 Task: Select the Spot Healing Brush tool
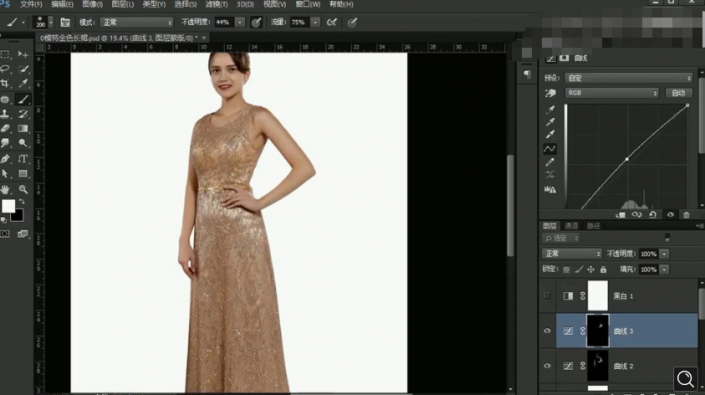(5, 99)
